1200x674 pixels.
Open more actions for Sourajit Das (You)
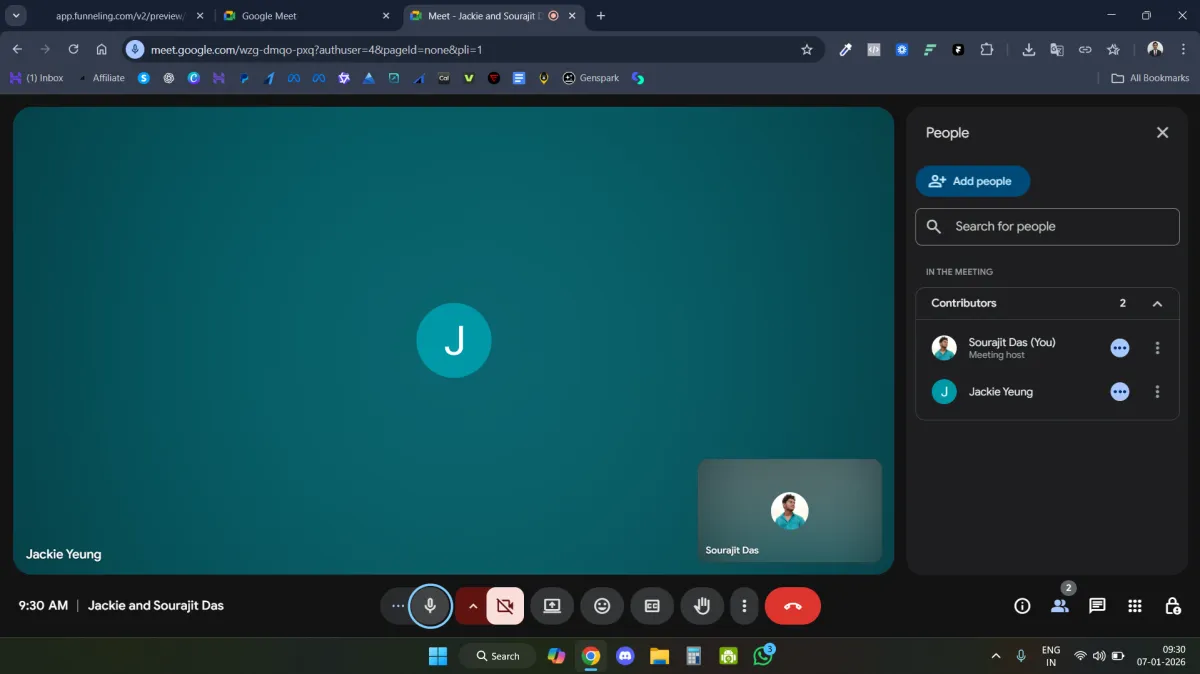tap(1158, 348)
